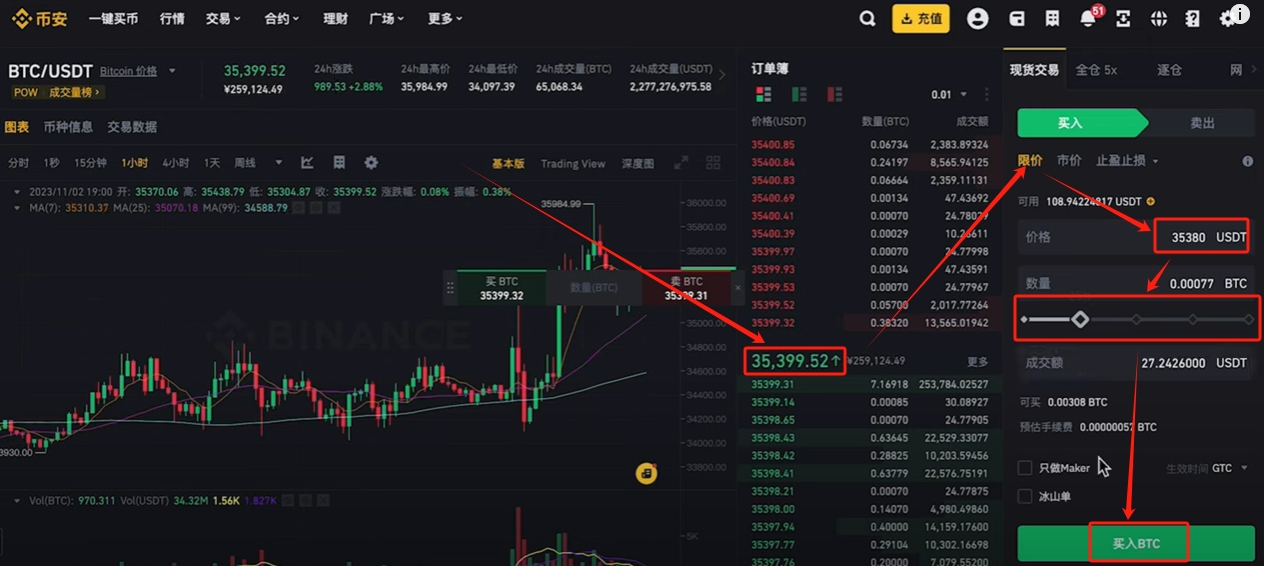1264x566 pixels.
Task: Open the search magnifier icon
Action: coord(867,18)
